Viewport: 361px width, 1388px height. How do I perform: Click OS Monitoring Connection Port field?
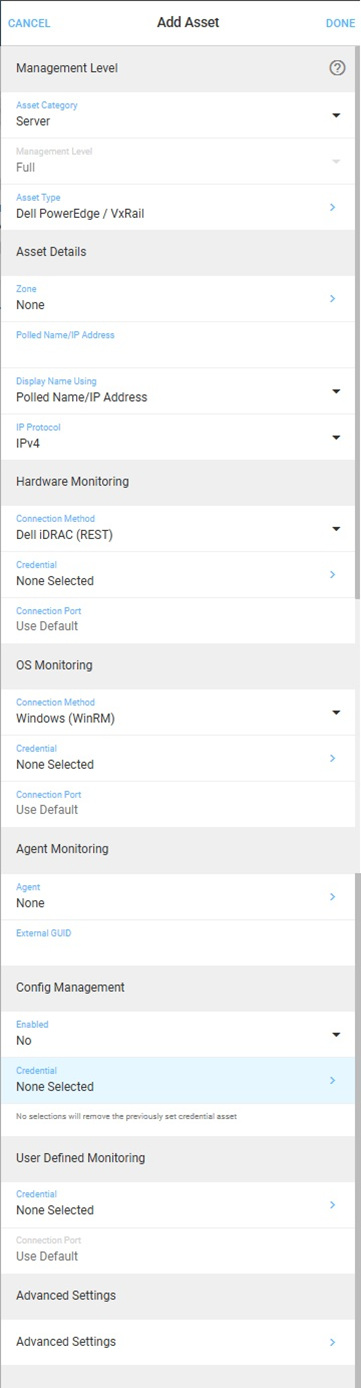pyautogui.click(x=177, y=804)
